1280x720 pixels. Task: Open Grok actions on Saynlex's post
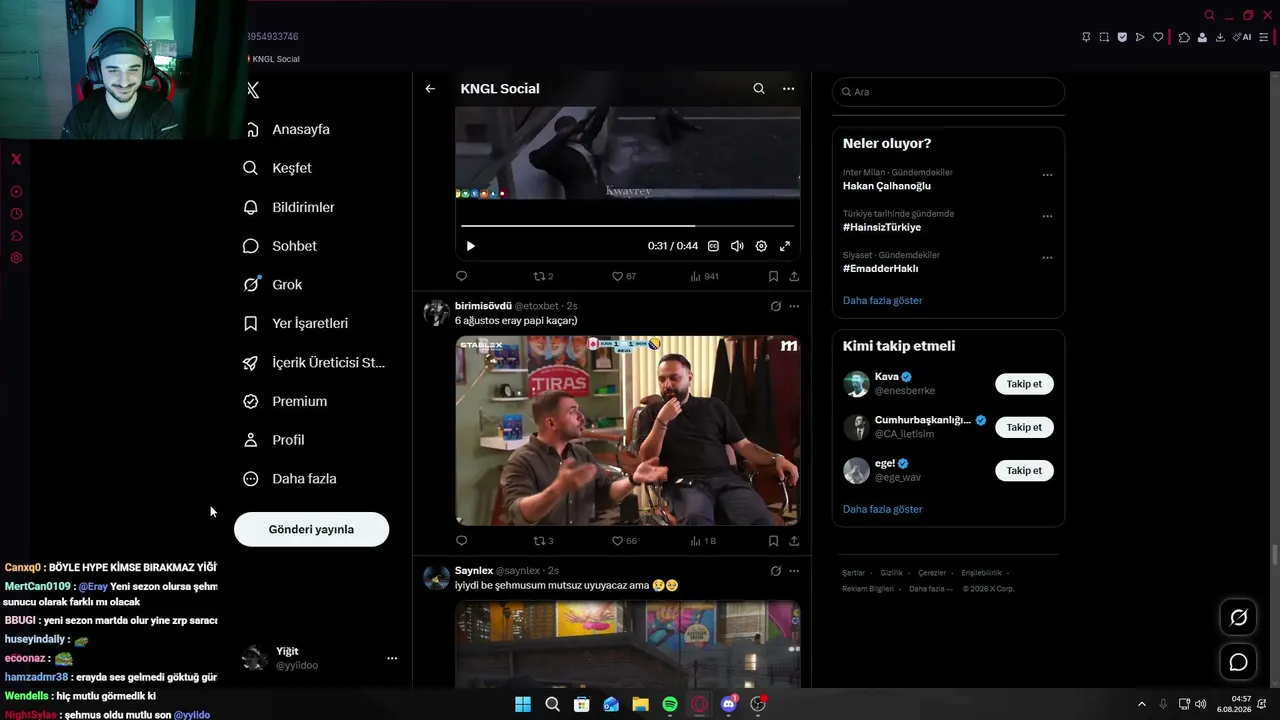click(775, 571)
